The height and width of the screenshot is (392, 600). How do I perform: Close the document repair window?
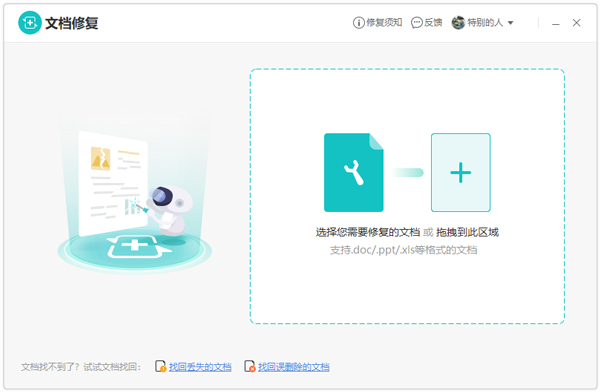[x=576, y=23]
